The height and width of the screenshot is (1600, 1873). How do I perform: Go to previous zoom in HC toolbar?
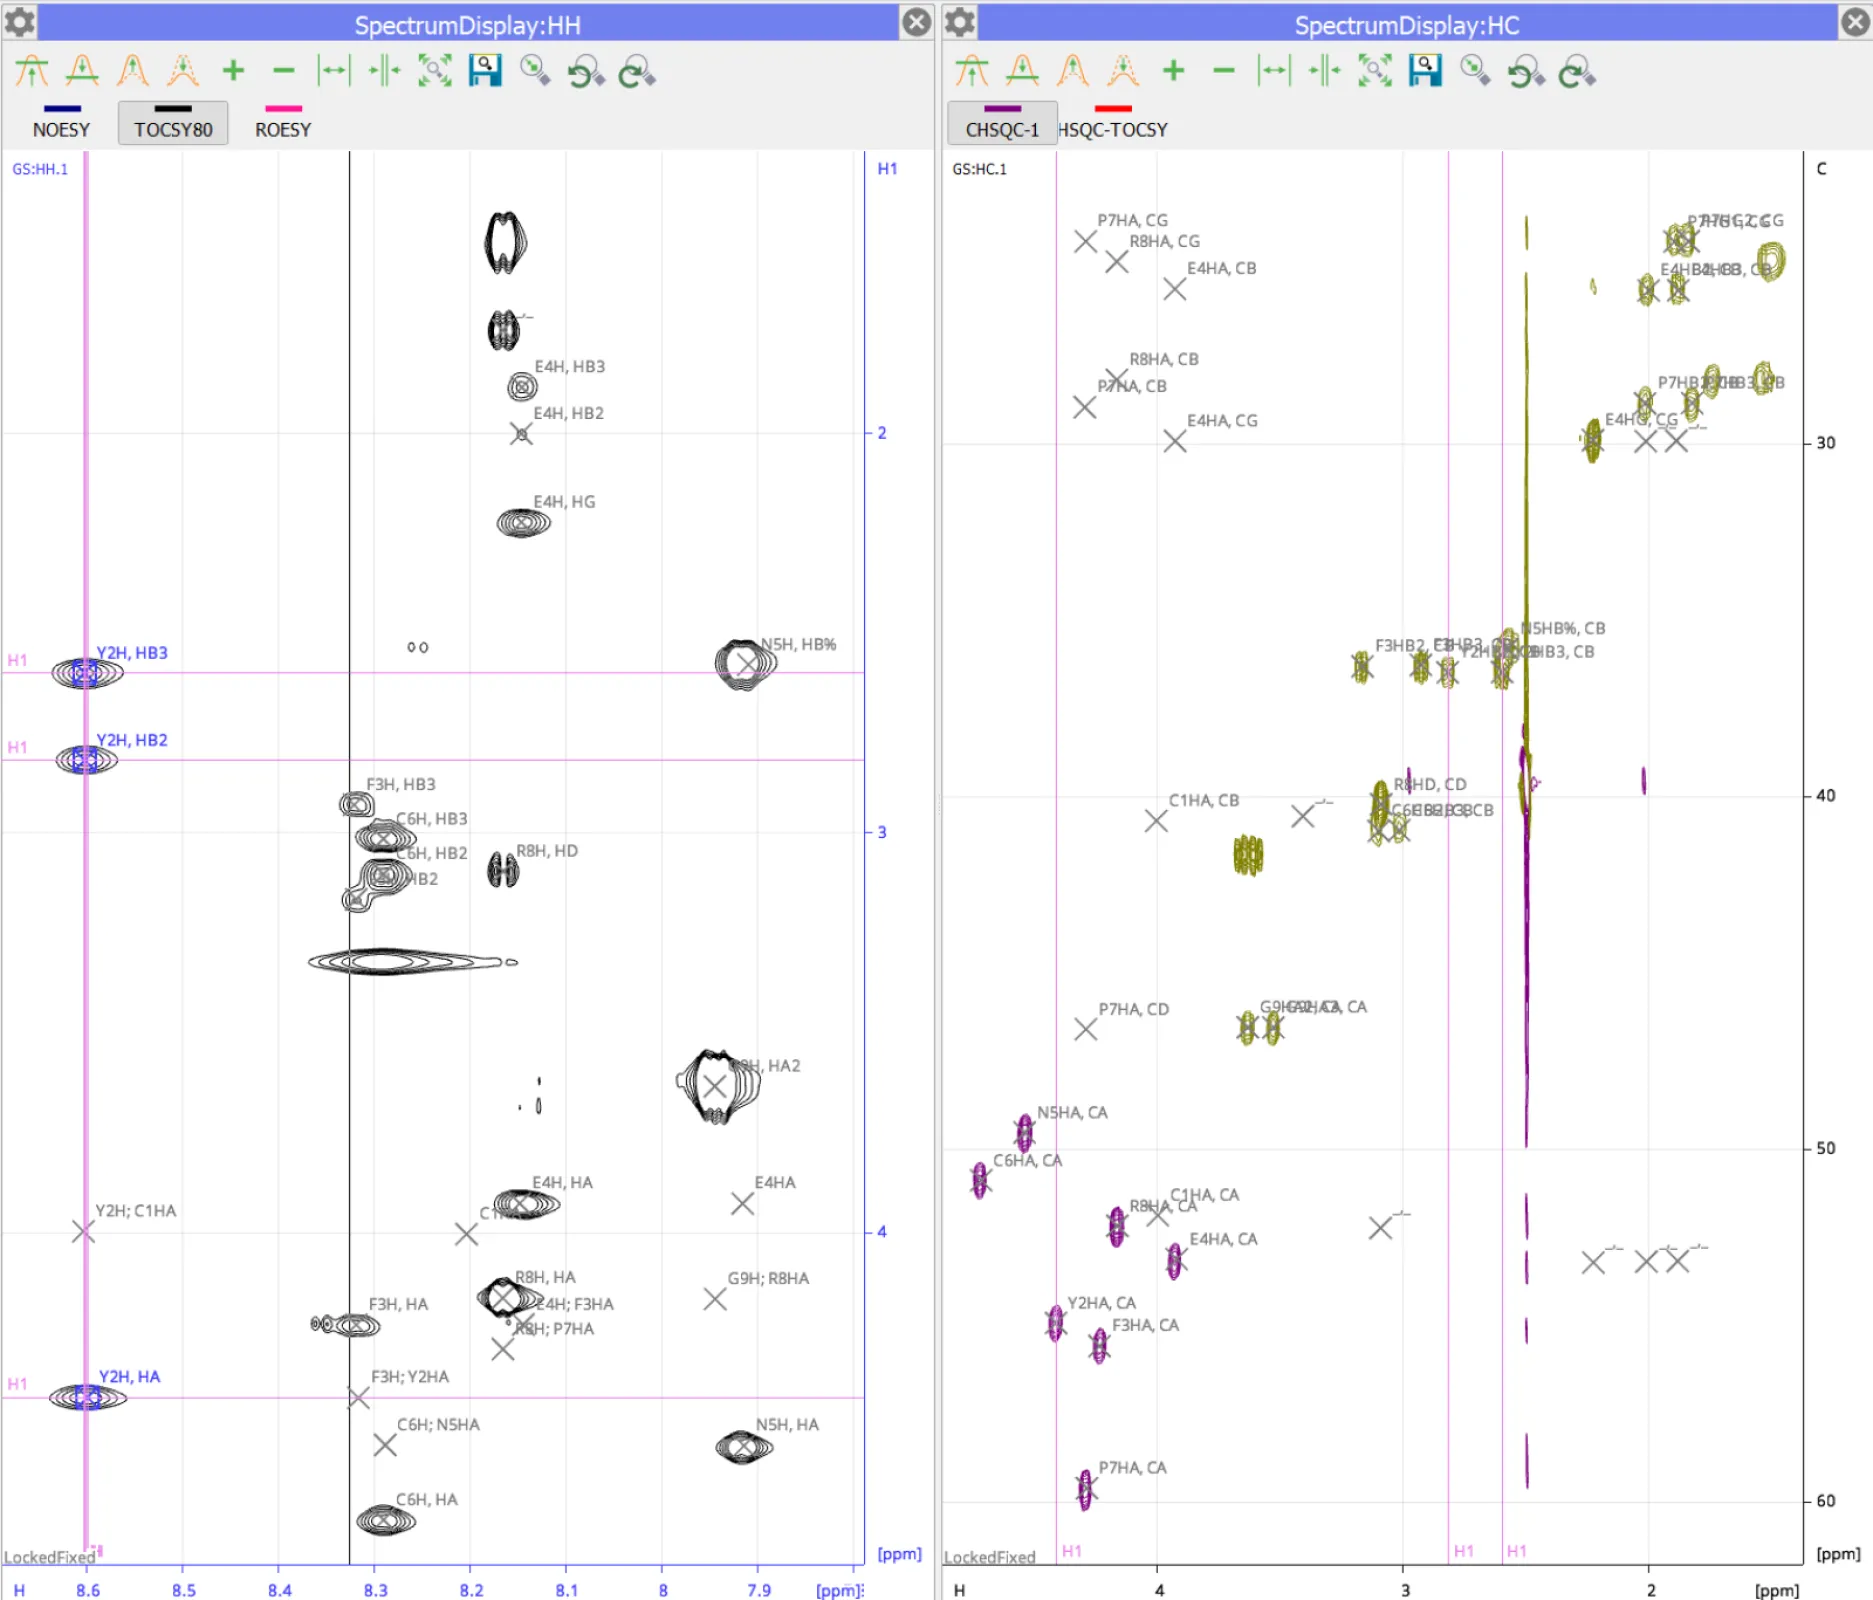click(1526, 72)
